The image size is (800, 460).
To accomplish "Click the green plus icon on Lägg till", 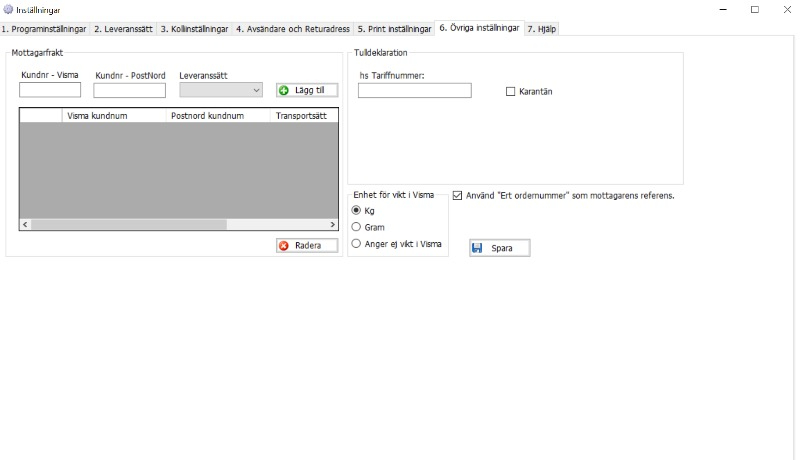I will coord(284,90).
